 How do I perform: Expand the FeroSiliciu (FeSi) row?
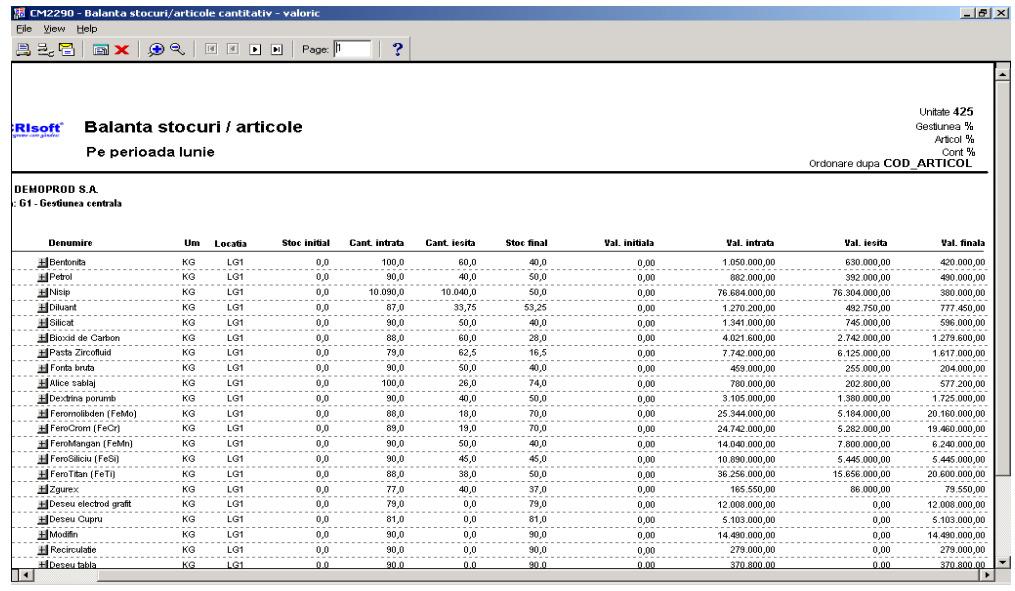(43, 459)
